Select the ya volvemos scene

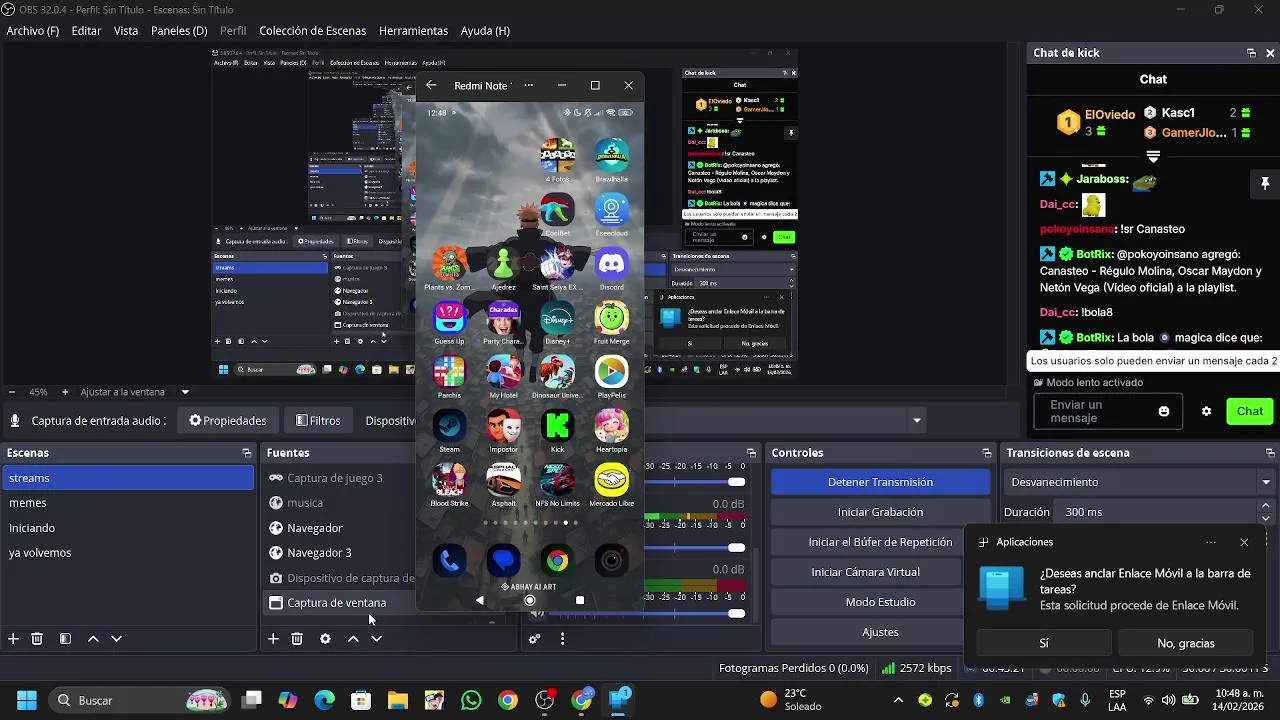[128, 553]
